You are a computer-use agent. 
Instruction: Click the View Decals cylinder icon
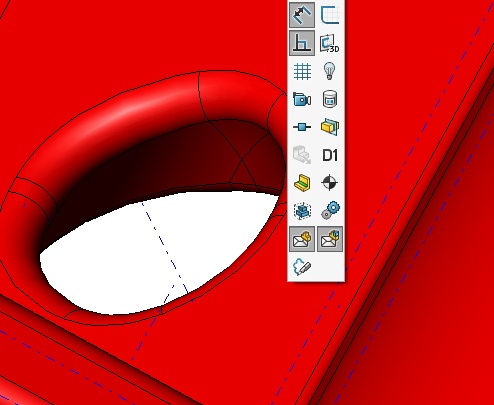pos(330,99)
